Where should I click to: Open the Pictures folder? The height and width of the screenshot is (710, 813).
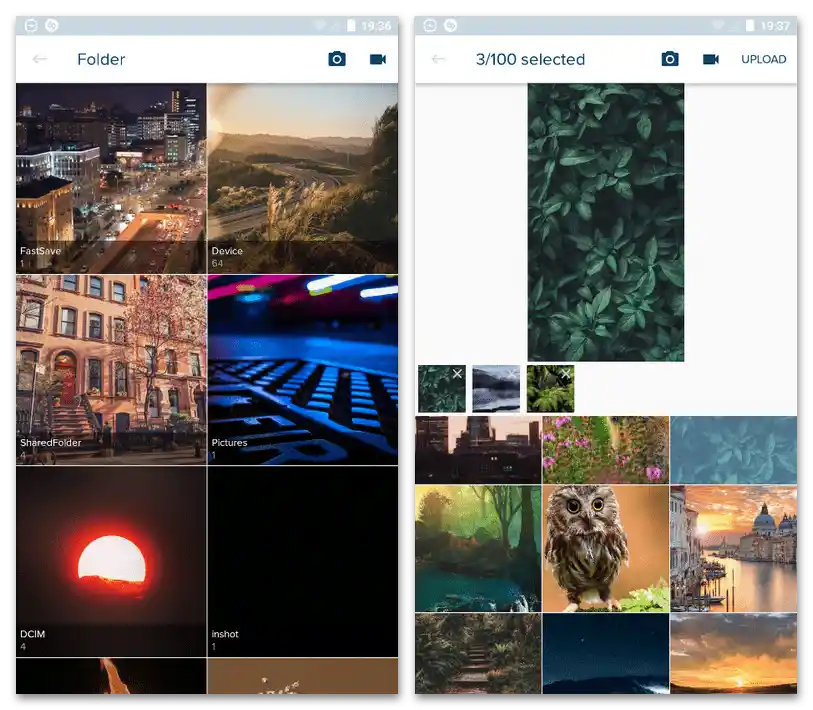point(303,370)
